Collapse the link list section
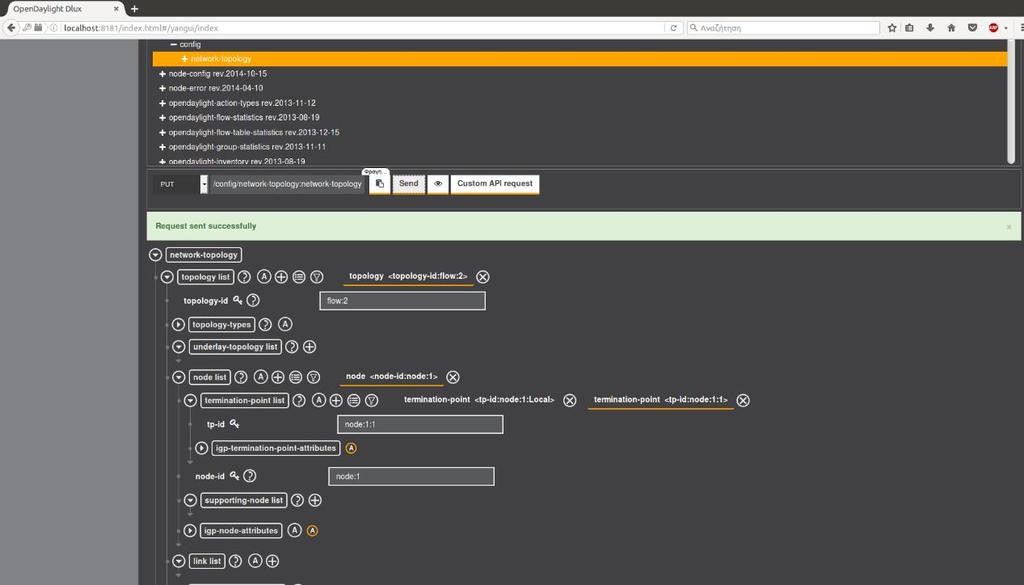Viewport: 1024px width, 585px height. click(179, 561)
